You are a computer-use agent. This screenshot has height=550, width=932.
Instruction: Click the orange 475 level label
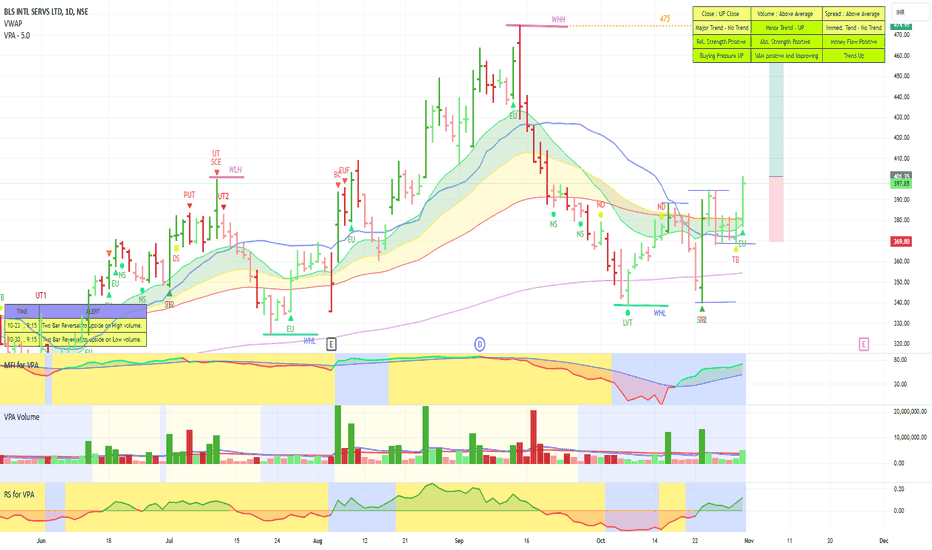[665, 19]
